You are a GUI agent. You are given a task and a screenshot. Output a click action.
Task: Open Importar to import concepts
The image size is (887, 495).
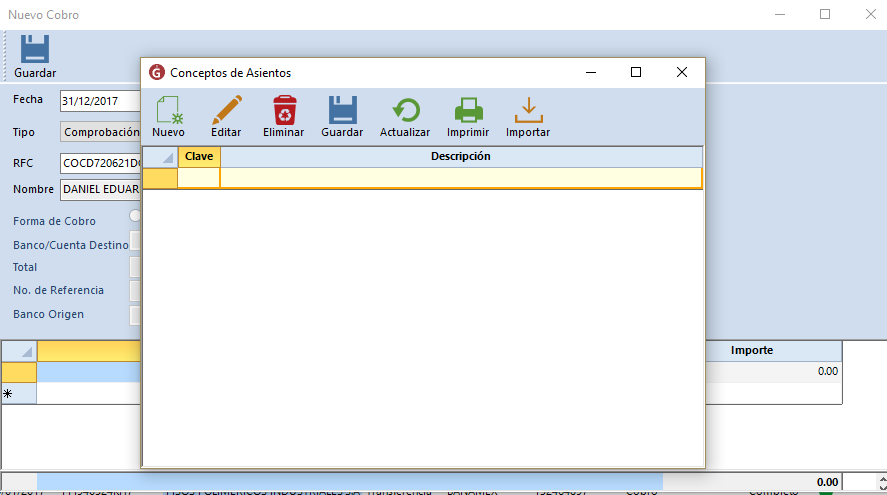pyautogui.click(x=527, y=116)
